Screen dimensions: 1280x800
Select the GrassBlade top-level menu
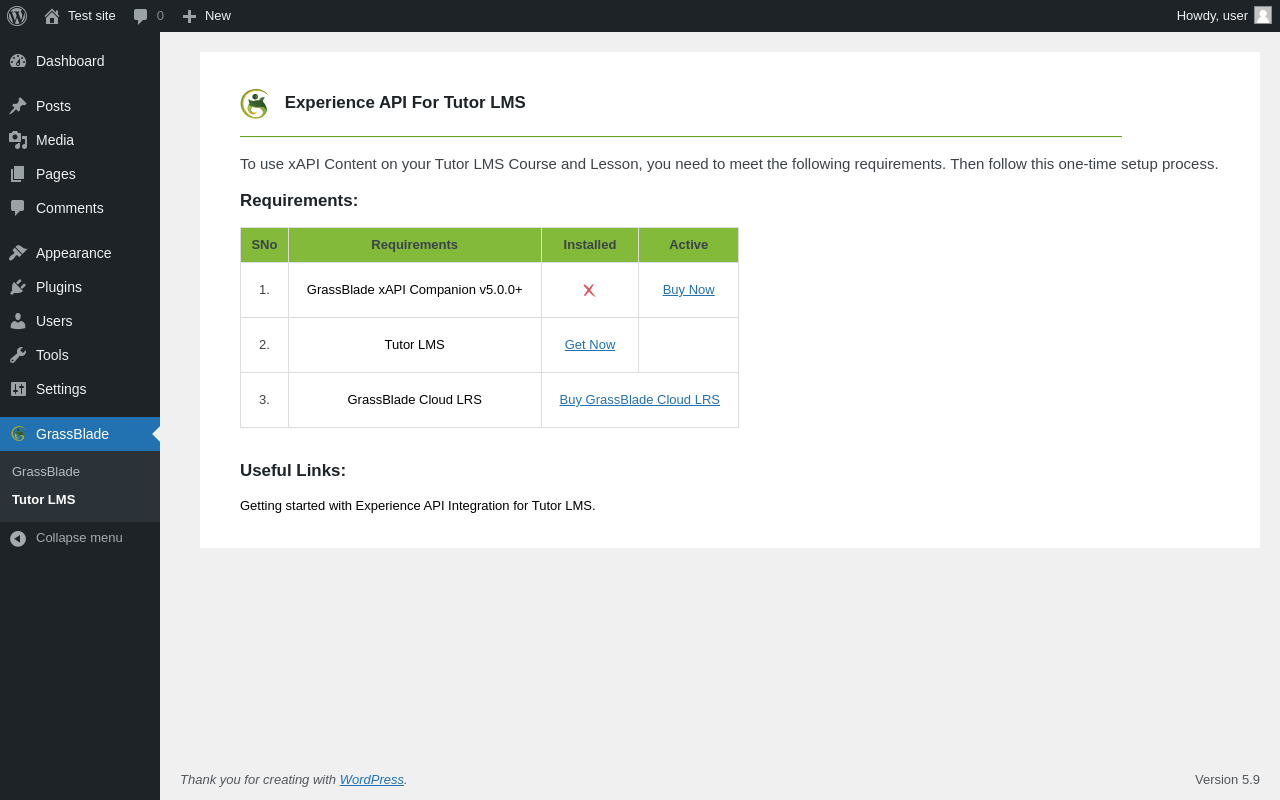pos(80,434)
